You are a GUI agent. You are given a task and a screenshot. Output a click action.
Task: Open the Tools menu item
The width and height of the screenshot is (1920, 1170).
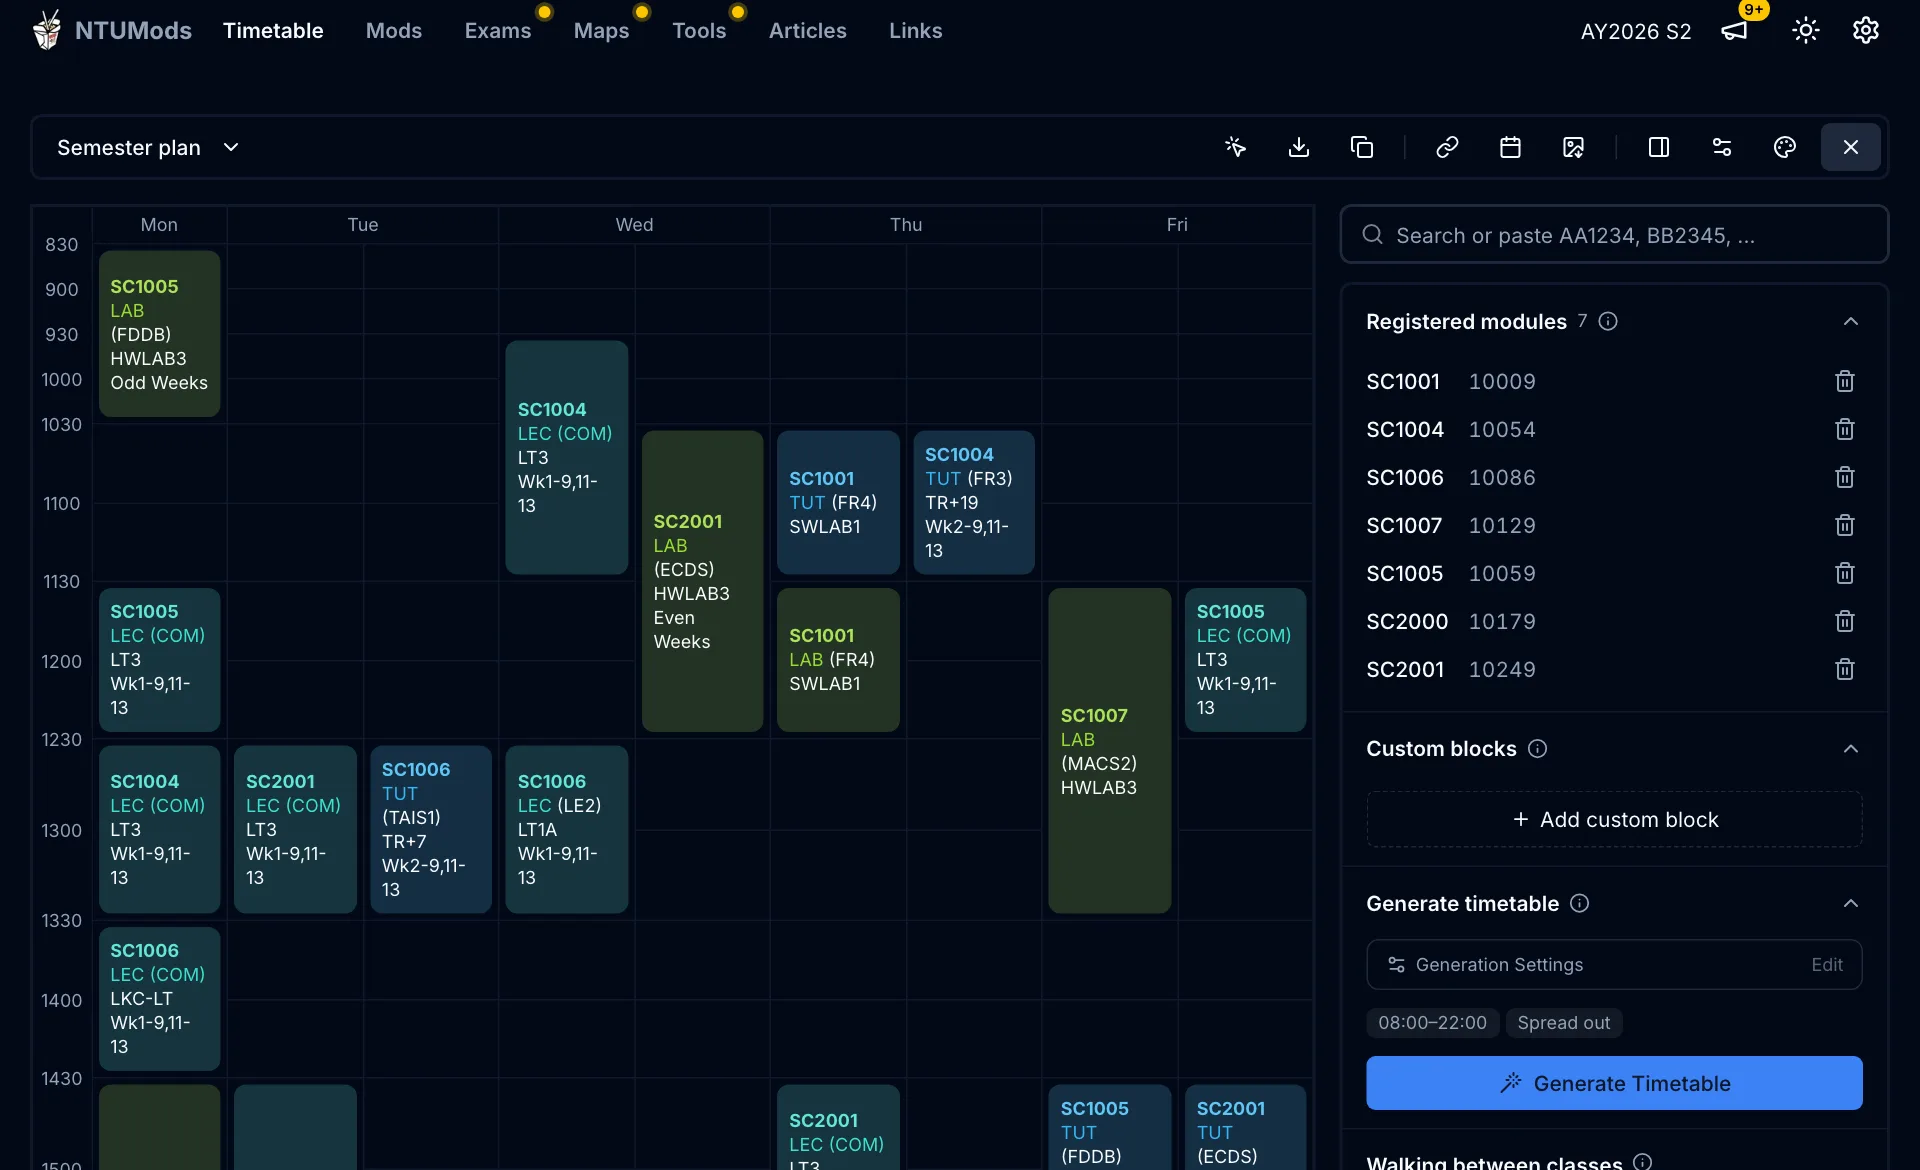point(699,30)
